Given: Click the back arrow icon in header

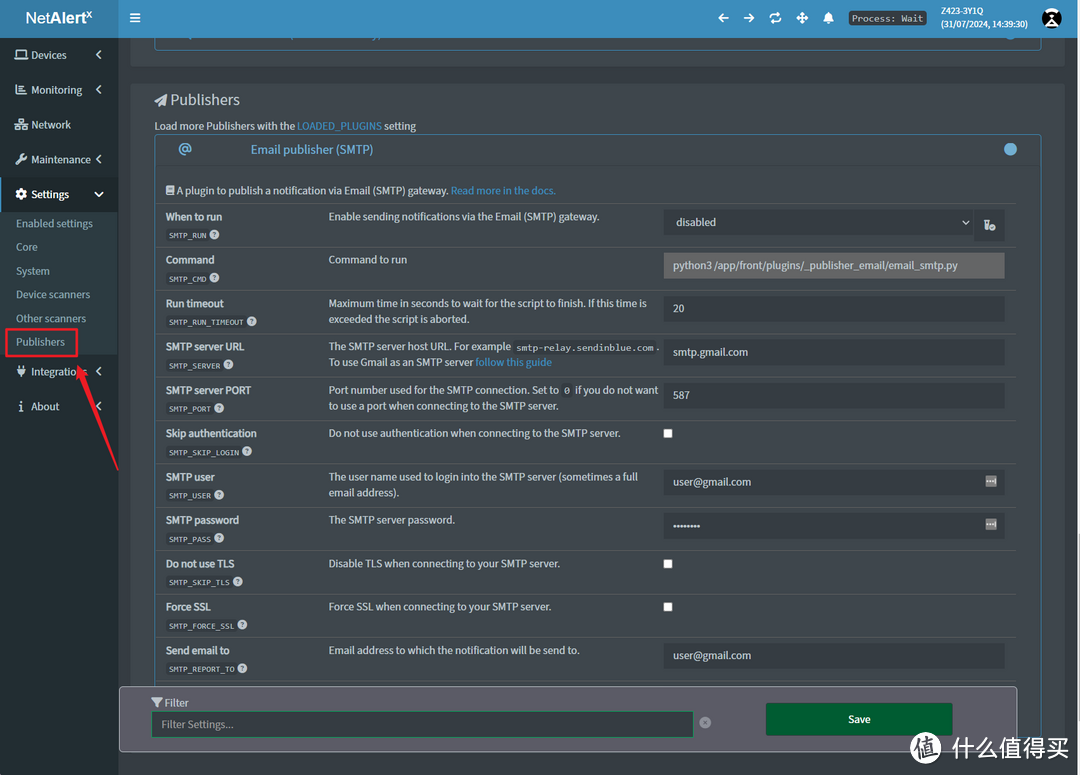Looking at the screenshot, I should point(723,18).
